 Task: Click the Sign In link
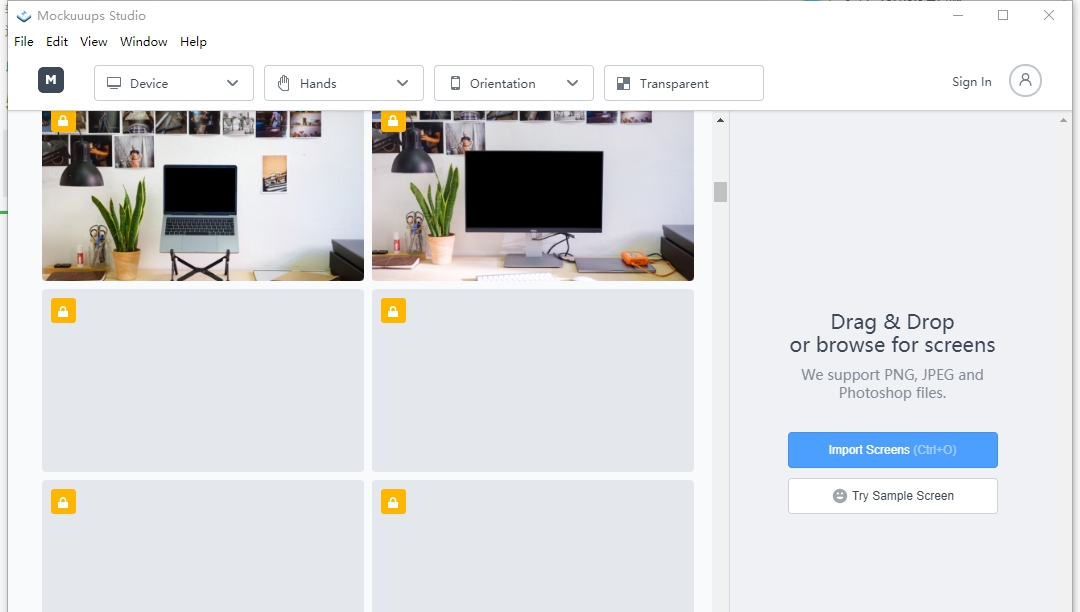[x=971, y=82]
